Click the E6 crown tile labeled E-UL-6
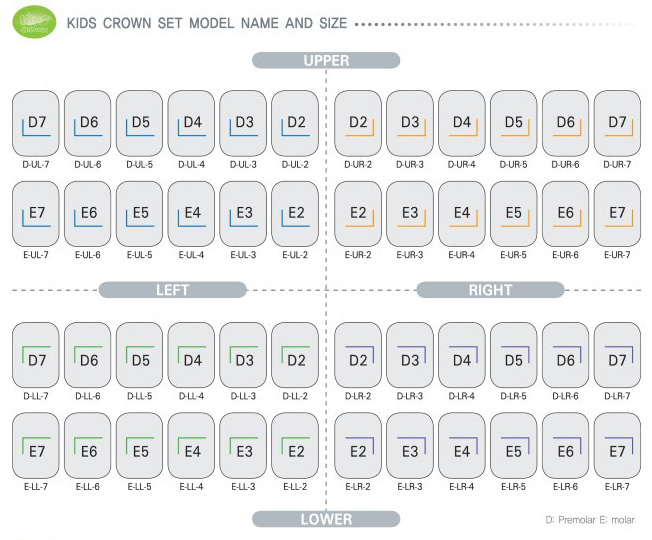Image resolution: width=652 pixels, height=540 pixels. click(x=88, y=213)
